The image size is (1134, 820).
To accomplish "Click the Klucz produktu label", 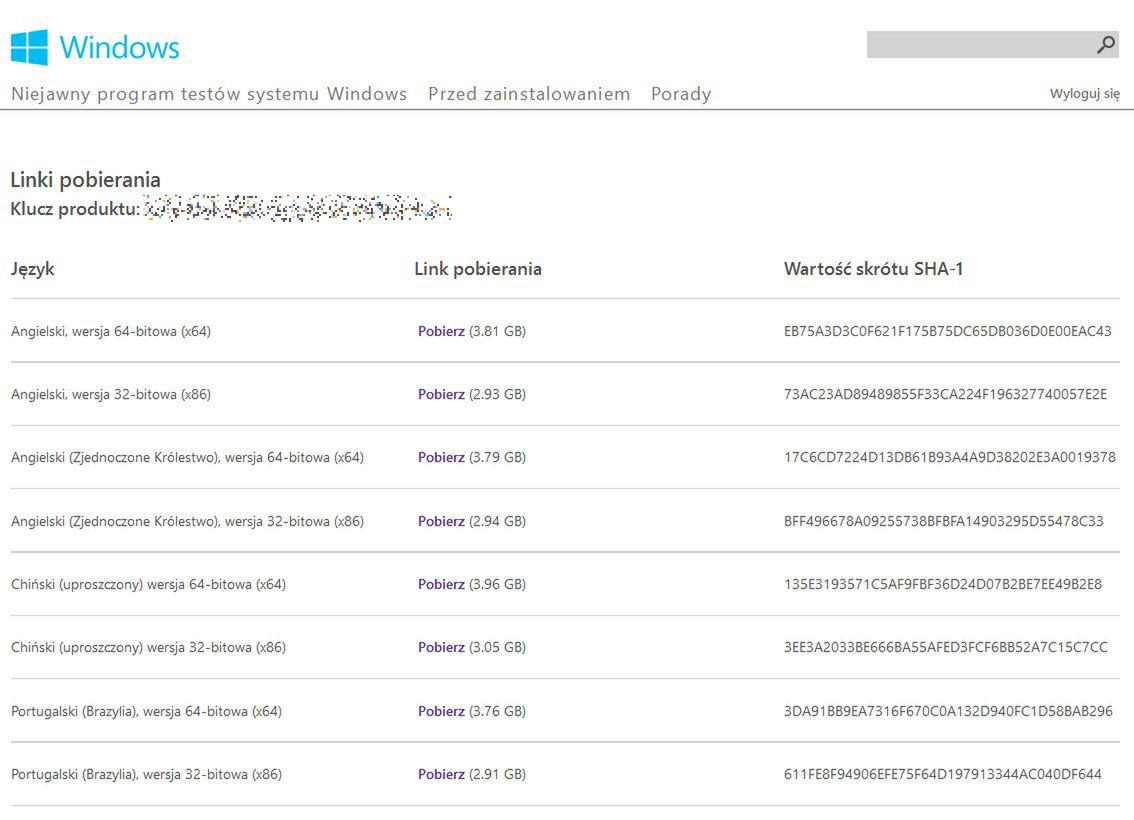I will coord(74,209).
